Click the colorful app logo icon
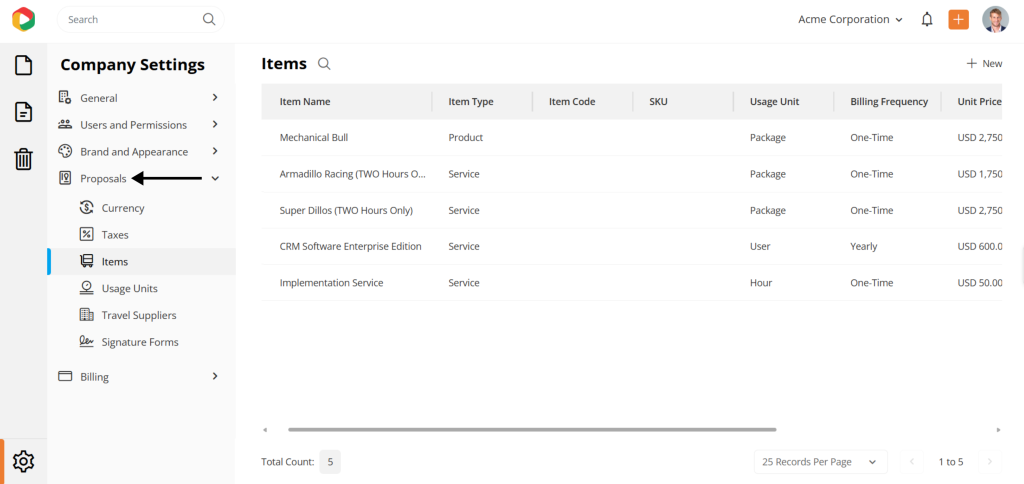Screen dimensions: 1024x484 coord(24,19)
